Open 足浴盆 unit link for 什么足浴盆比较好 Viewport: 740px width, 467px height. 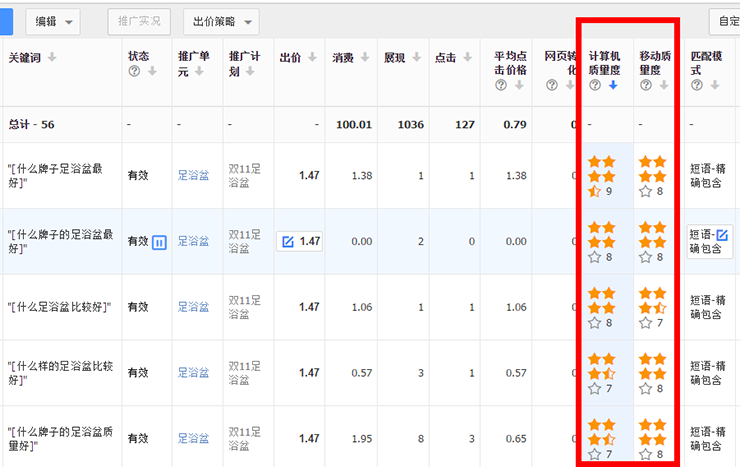click(193, 307)
